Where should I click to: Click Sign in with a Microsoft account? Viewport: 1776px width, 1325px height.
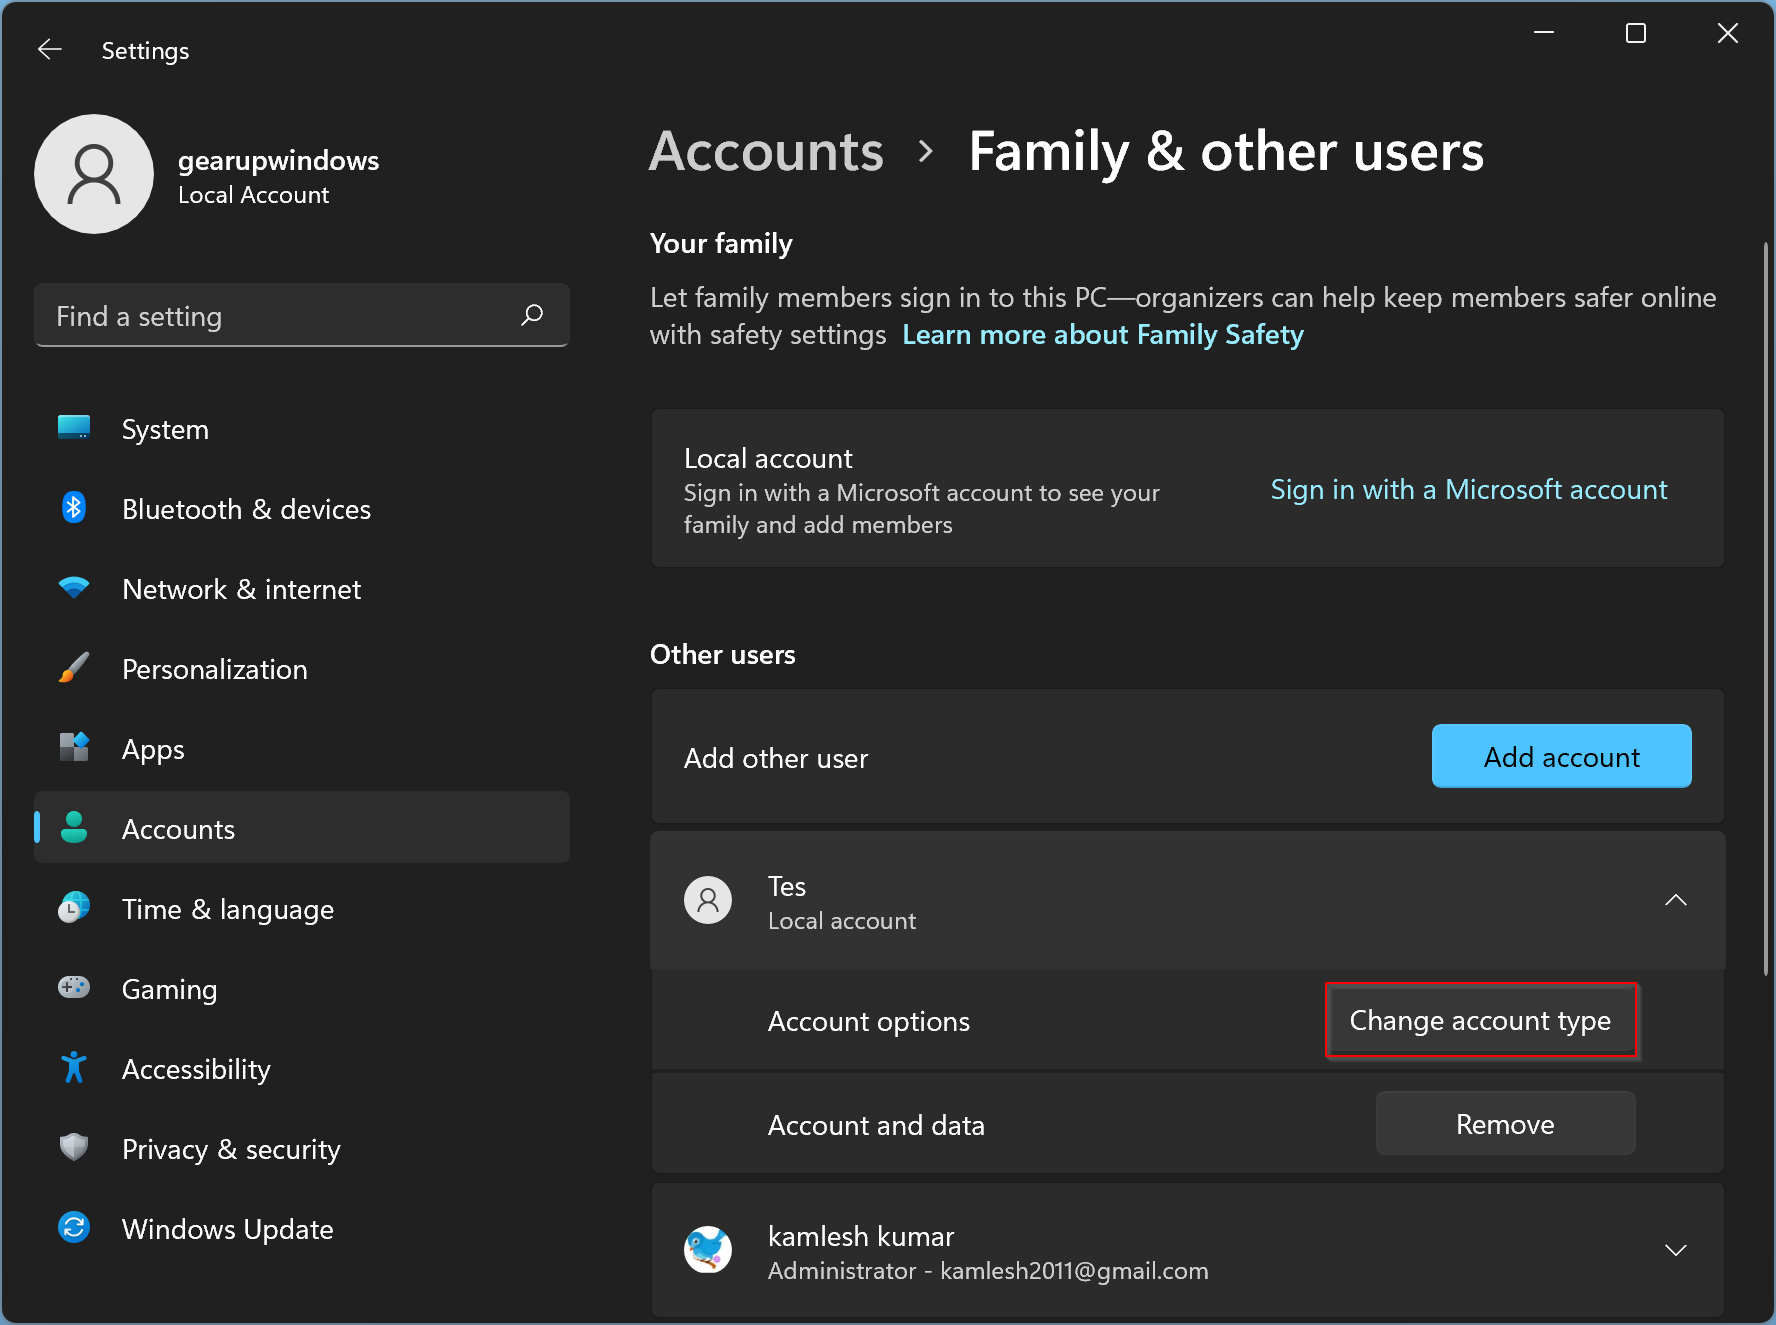pos(1469,489)
